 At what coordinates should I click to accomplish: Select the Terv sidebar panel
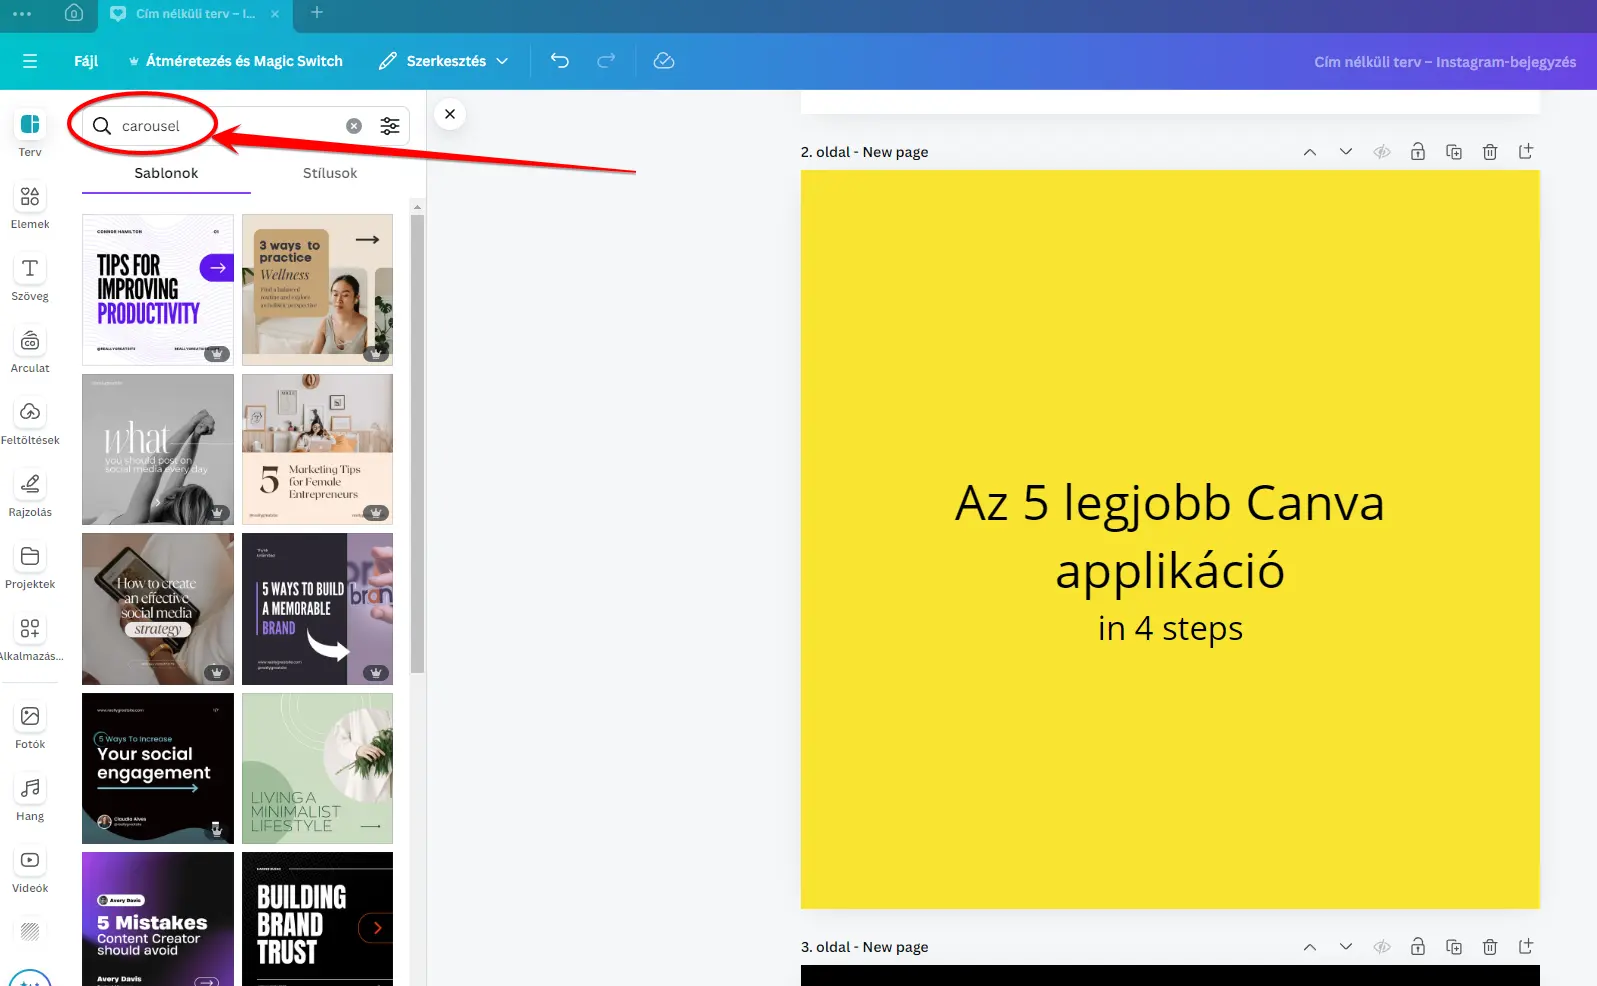[30, 134]
